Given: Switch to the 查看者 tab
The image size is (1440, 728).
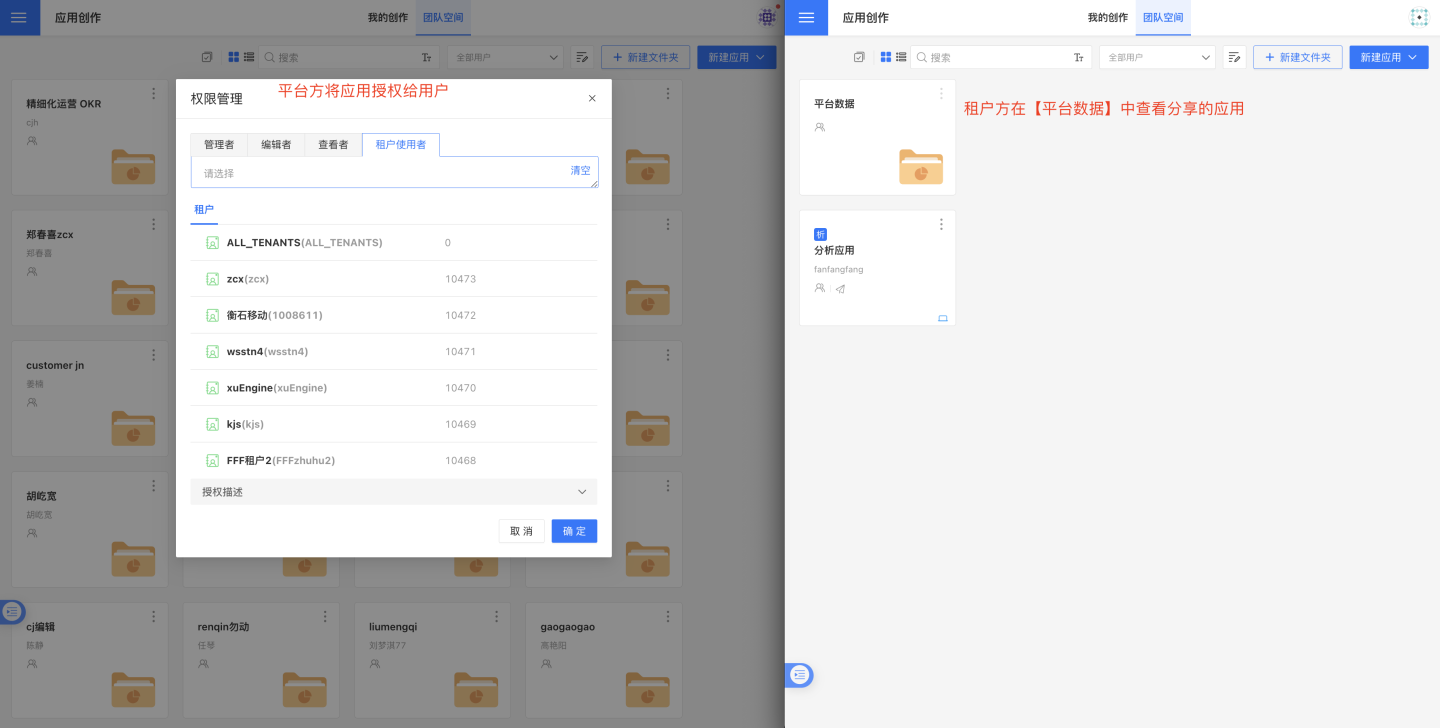Looking at the screenshot, I should tap(333, 145).
